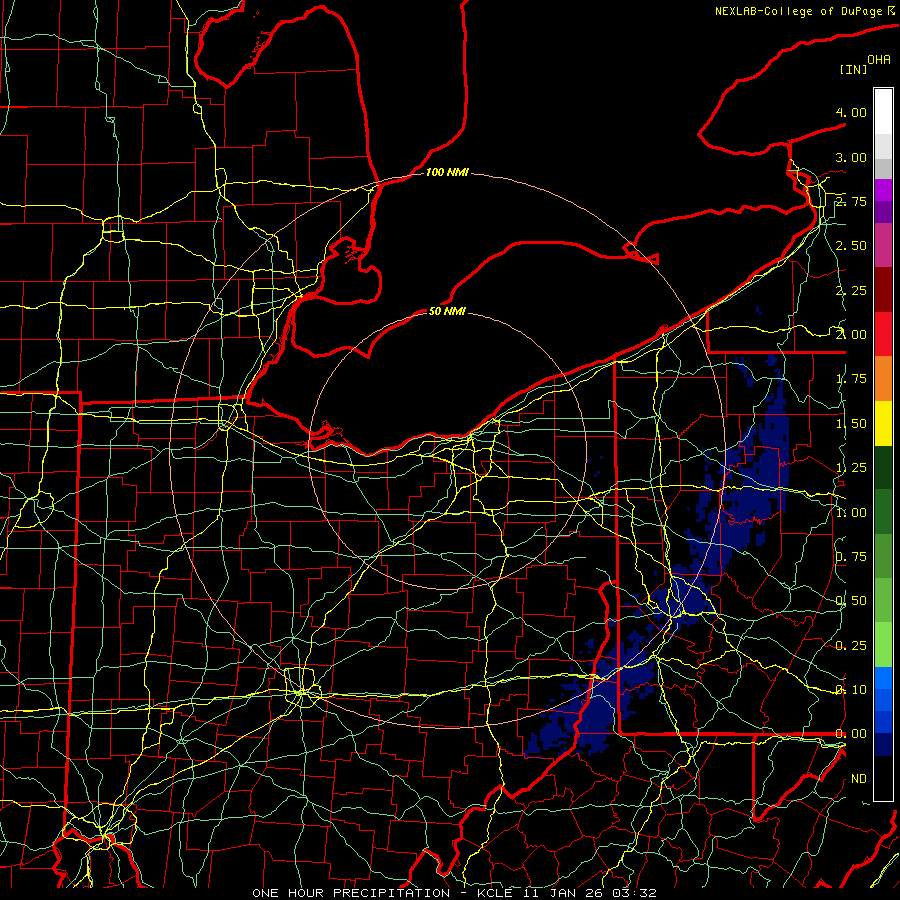Click the 0.10 legend value
This screenshot has width=900, height=900.
pos(851,690)
